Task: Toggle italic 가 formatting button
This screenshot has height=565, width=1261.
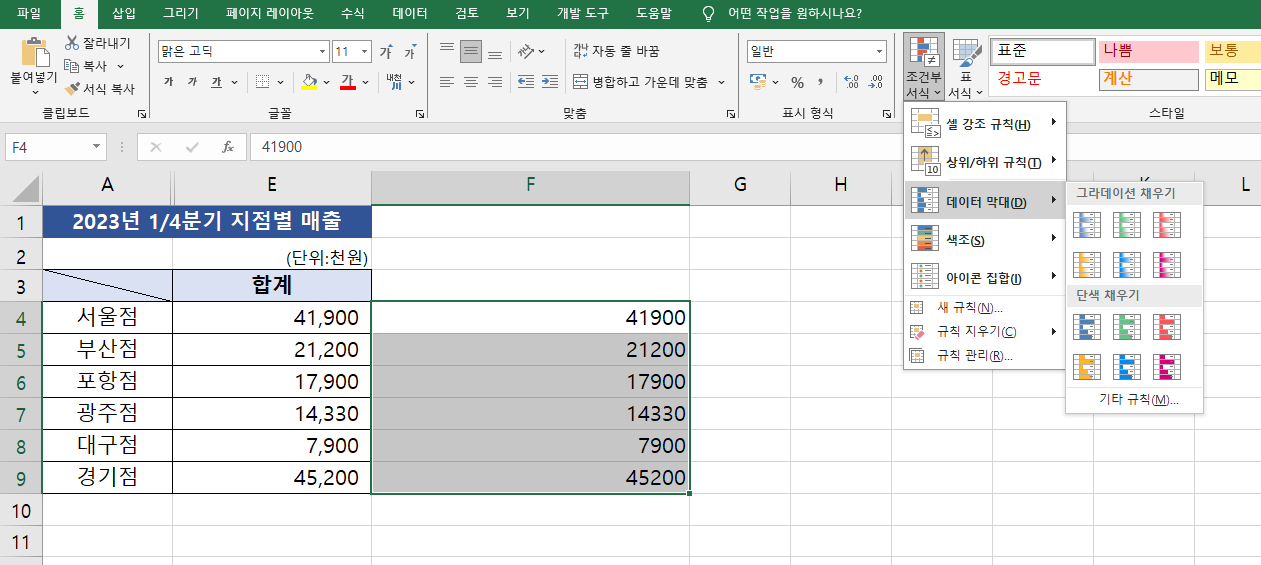Action: [192, 82]
